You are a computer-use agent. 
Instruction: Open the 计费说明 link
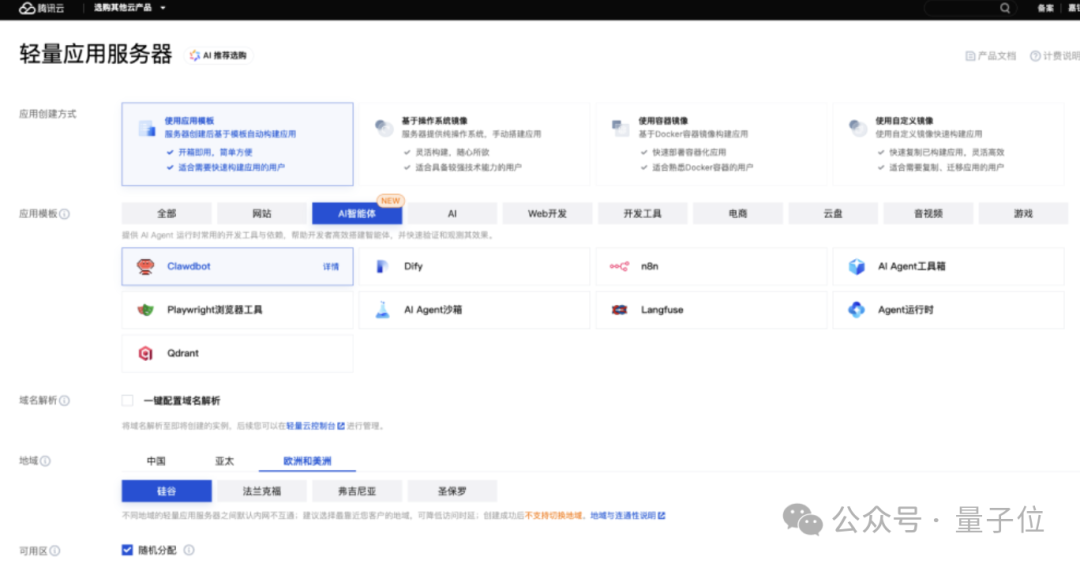point(1055,56)
